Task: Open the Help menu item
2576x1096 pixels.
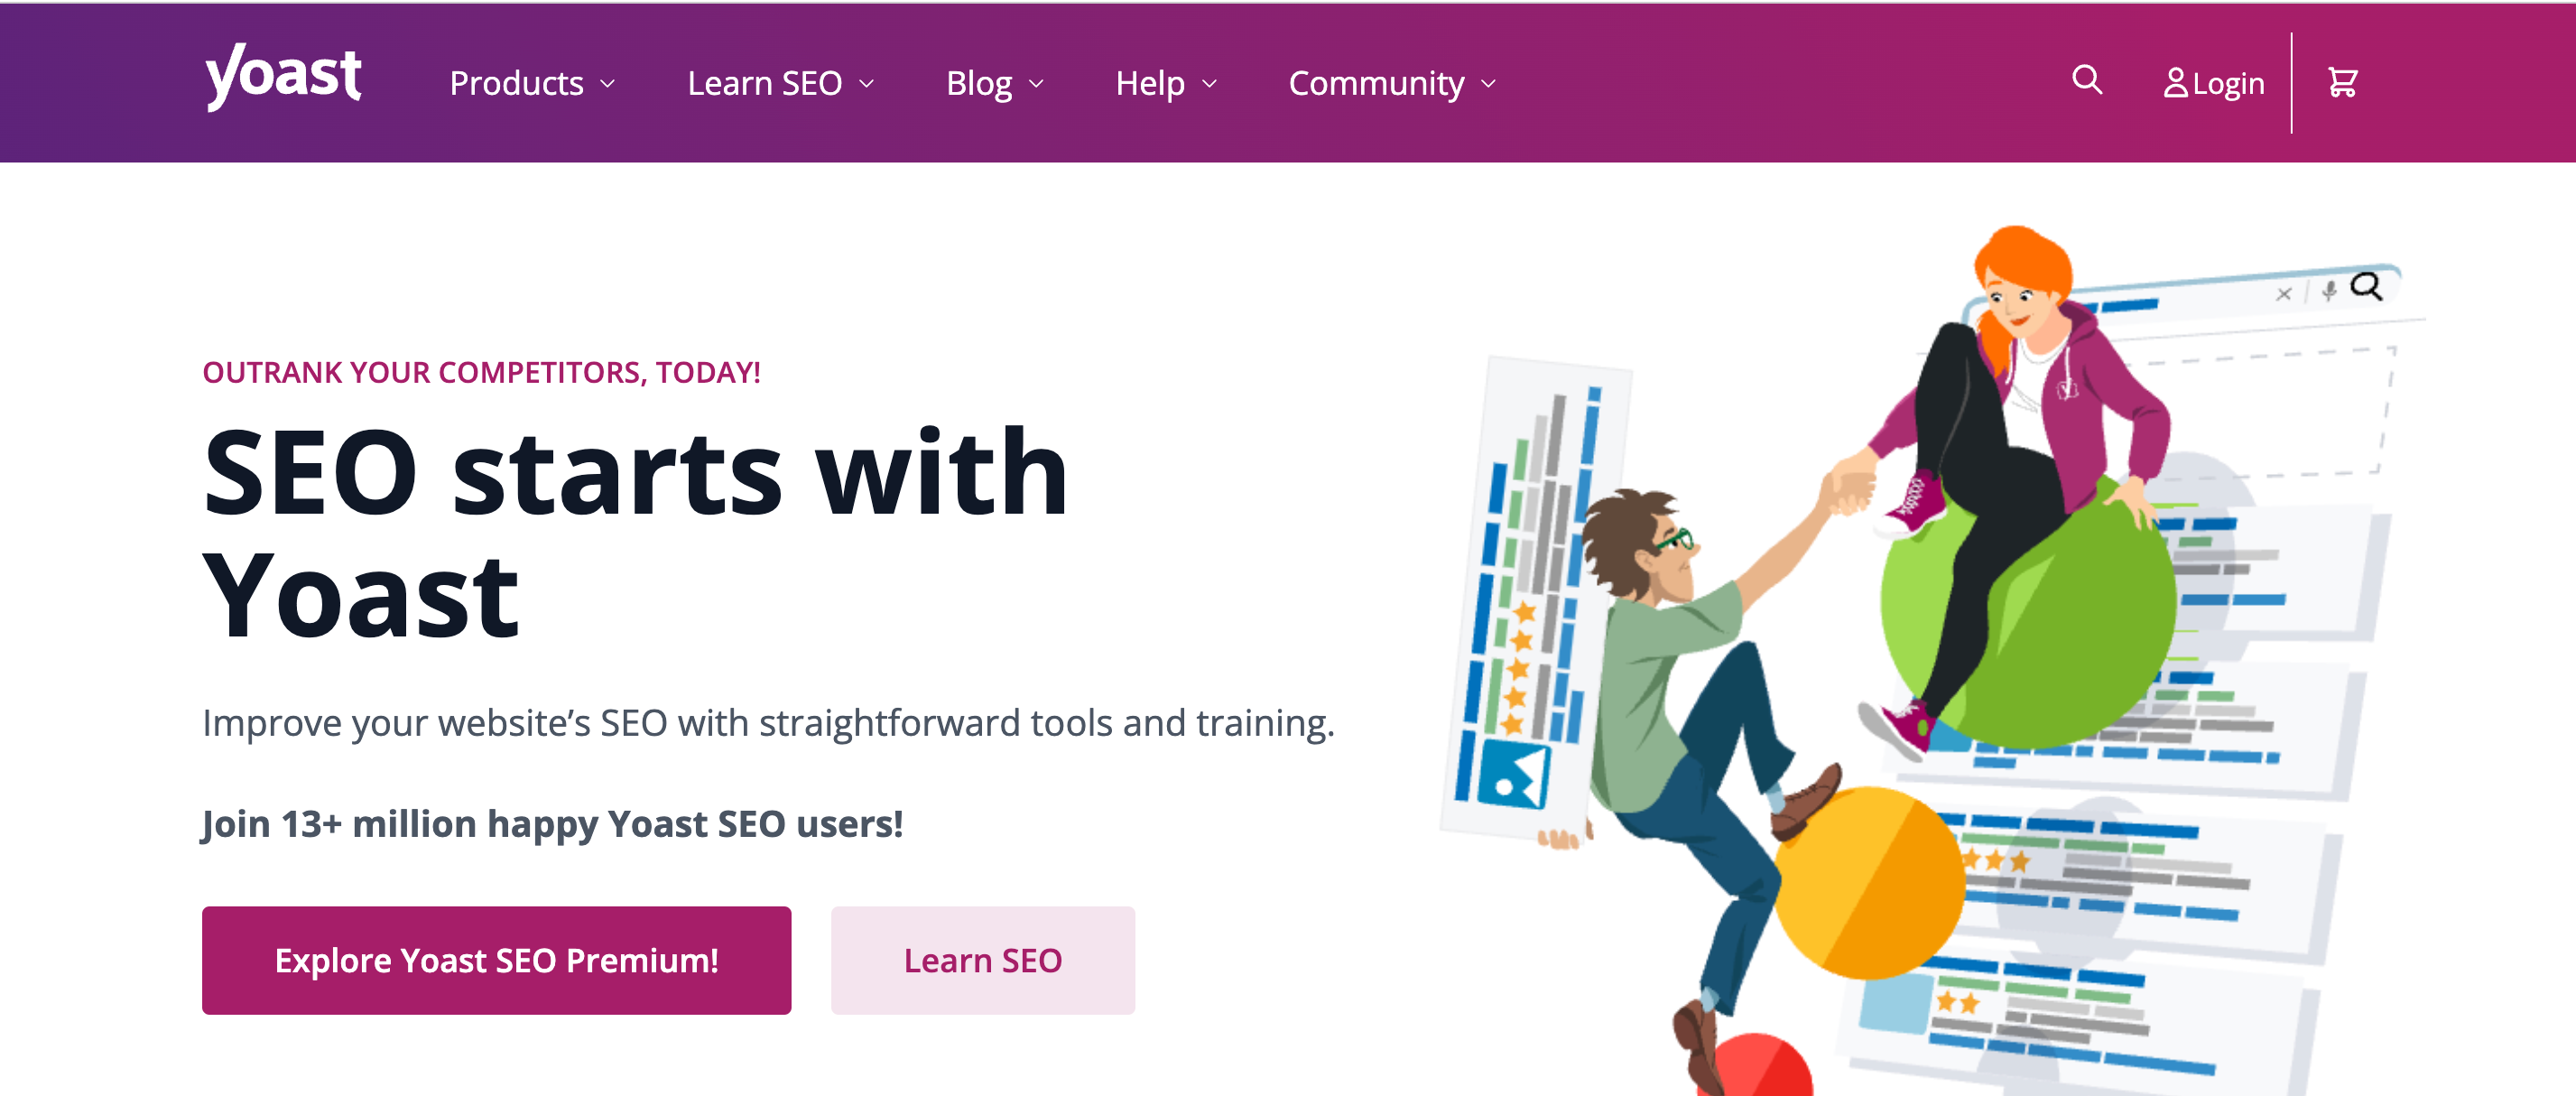Action: [1149, 83]
